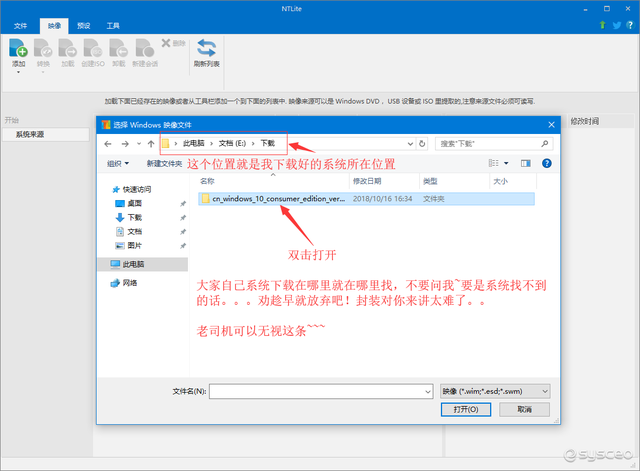Select 系统来源 in NTLite sidebar
Viewport: 640px width, 471px height.
46,134
